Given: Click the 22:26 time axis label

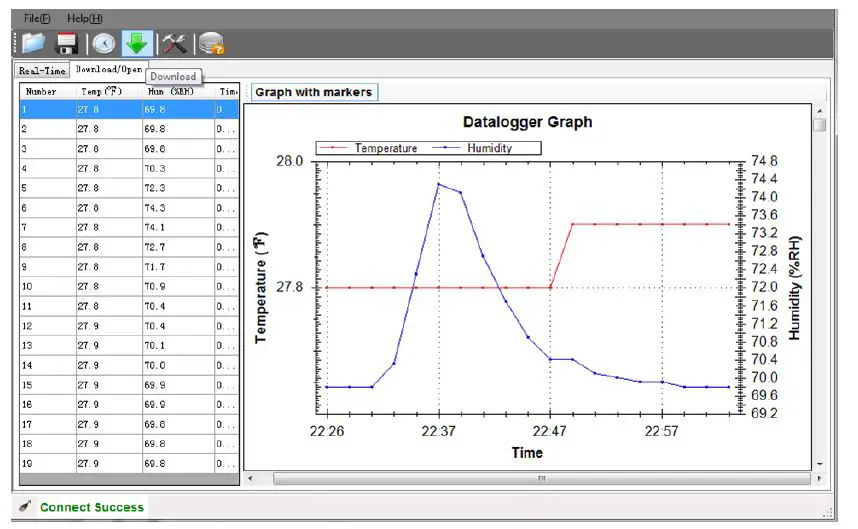Looking at the screenshot, I should [x=327, y=431].
